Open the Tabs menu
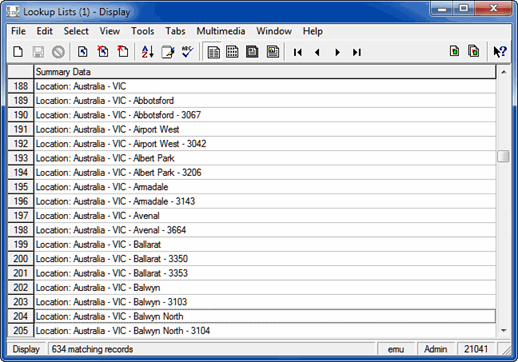518x362 pixels. coord(175,31)
